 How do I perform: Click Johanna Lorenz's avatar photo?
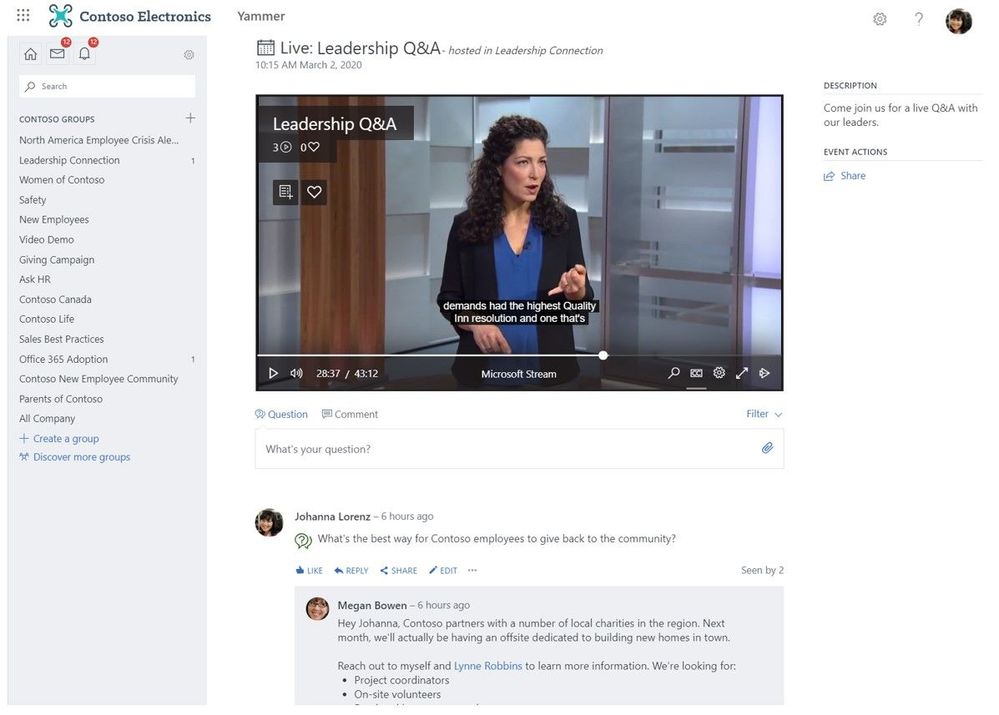(x=269, y=523)
